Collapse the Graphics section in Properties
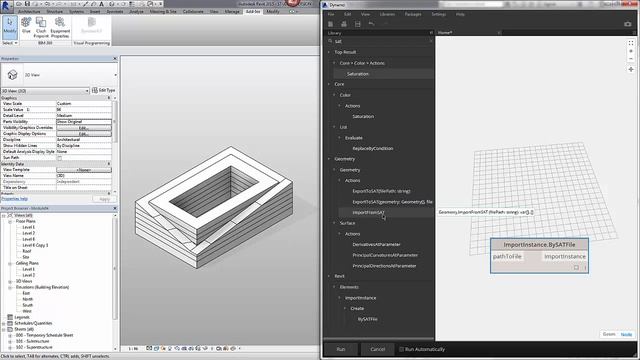Screen dimensions: 640x360 [x=109, y=98]
